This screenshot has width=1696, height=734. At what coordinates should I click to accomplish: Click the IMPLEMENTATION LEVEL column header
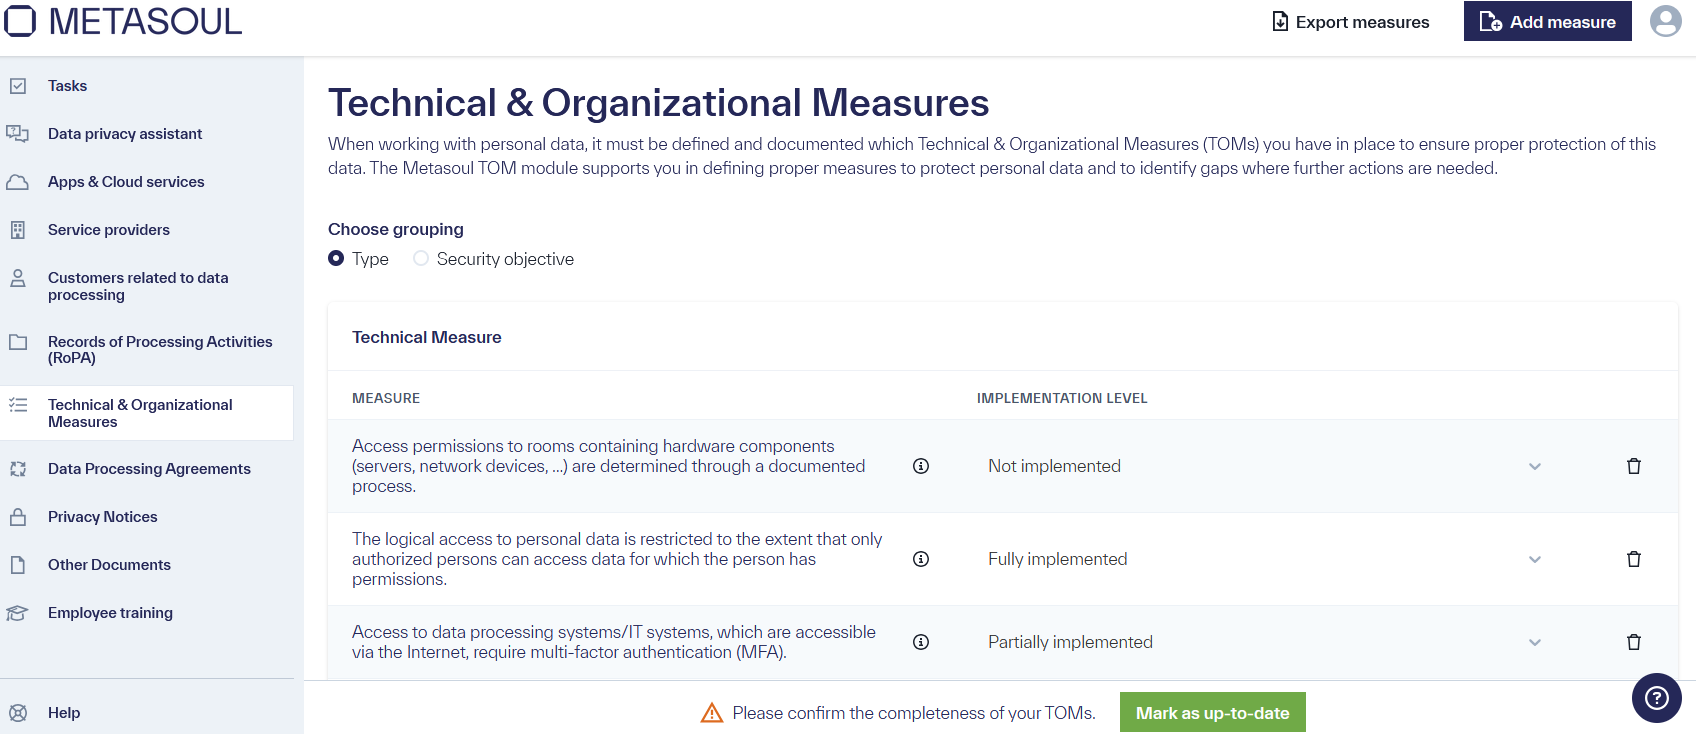click(x=1062, y=398)
